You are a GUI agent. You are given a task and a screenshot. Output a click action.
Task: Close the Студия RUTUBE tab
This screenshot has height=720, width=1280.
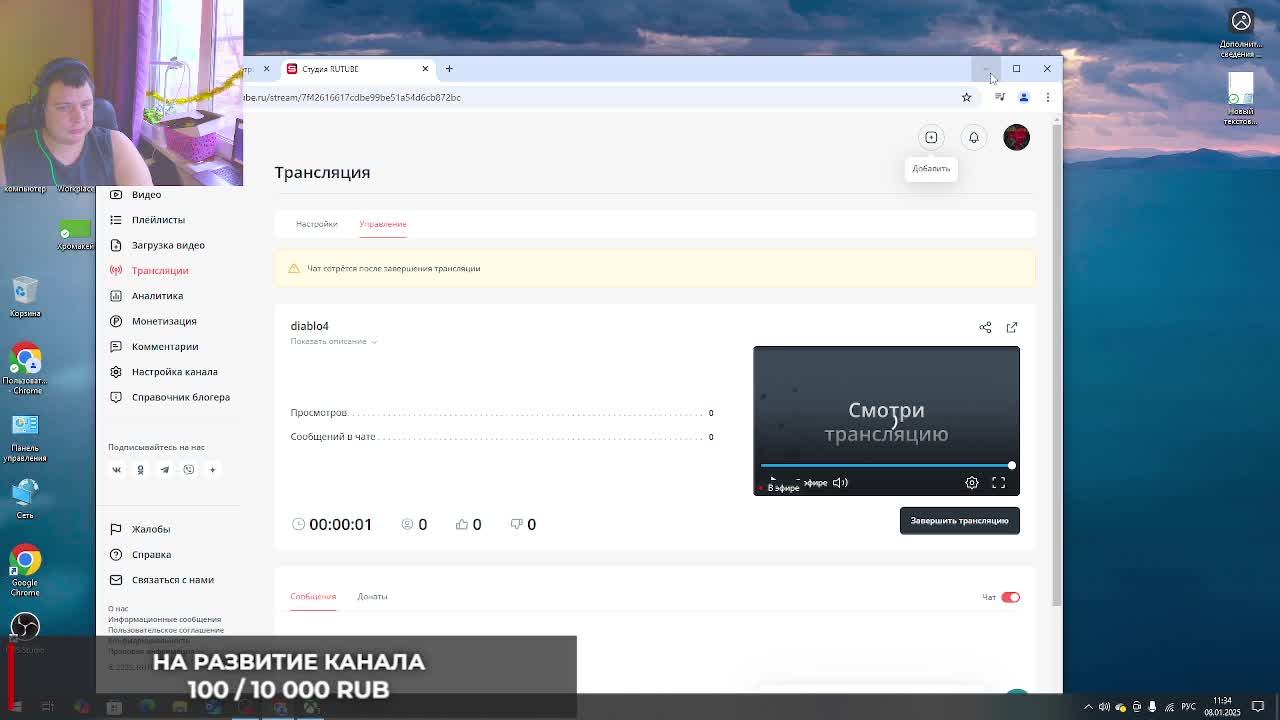425,69
